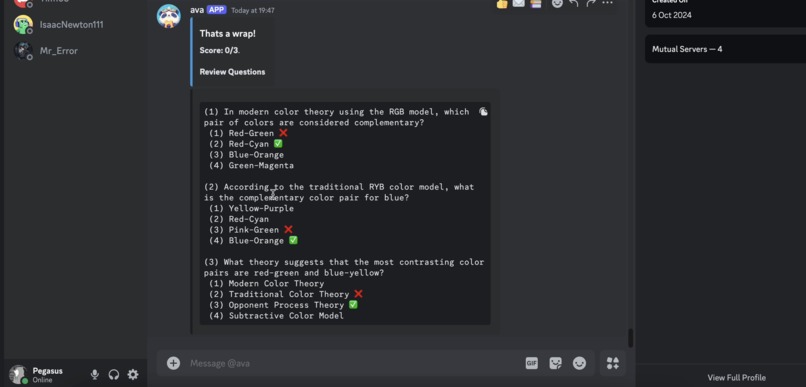Mute microphone in the user panel
The height and width of the screenshot is (387, 806).
pyautogui.click(x=95, y=375)
